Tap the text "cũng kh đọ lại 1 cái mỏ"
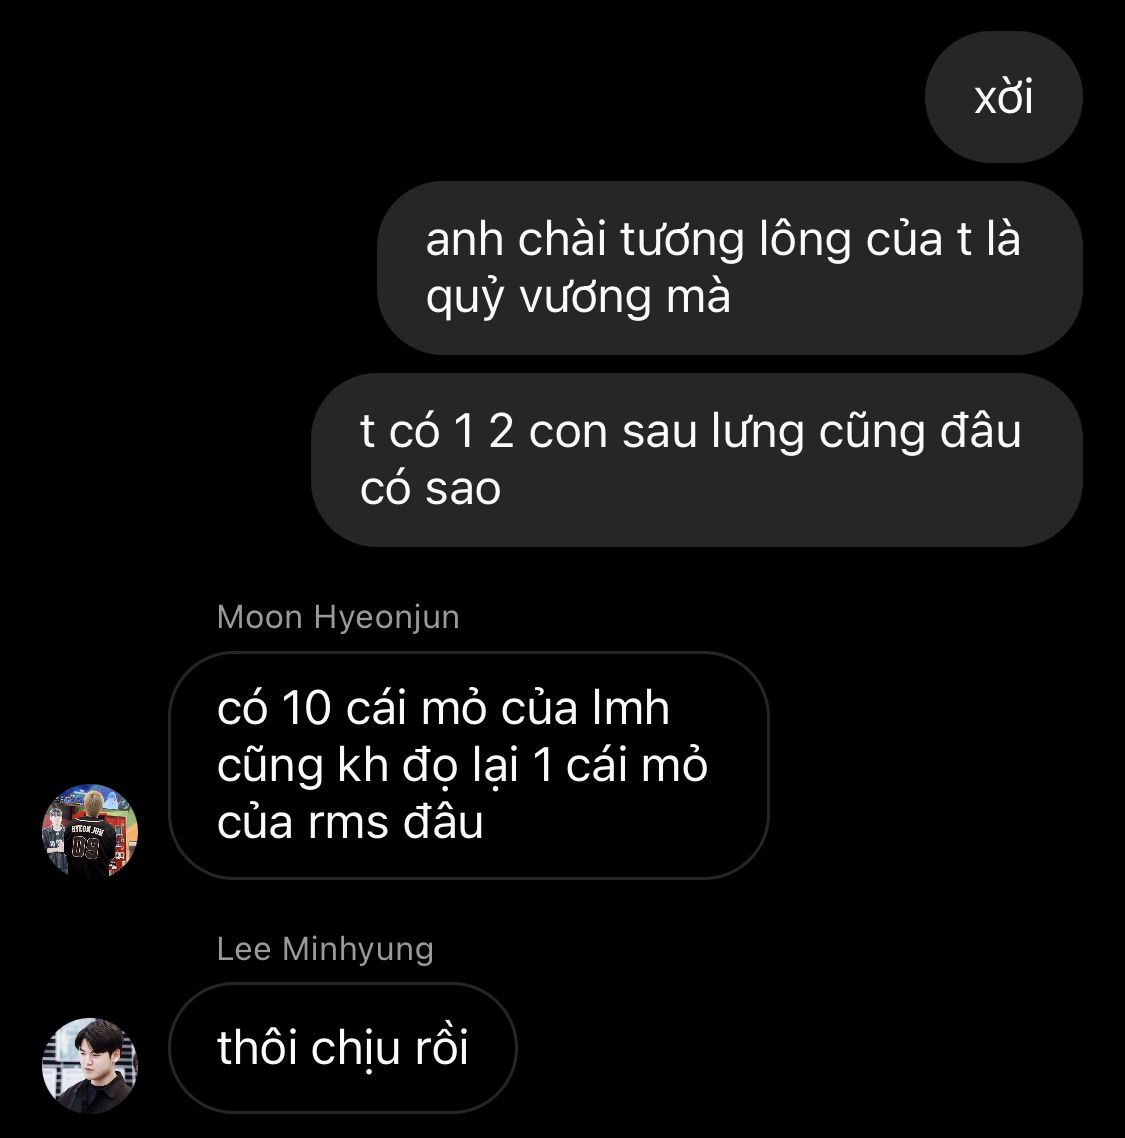 click(x=462, y=765)
